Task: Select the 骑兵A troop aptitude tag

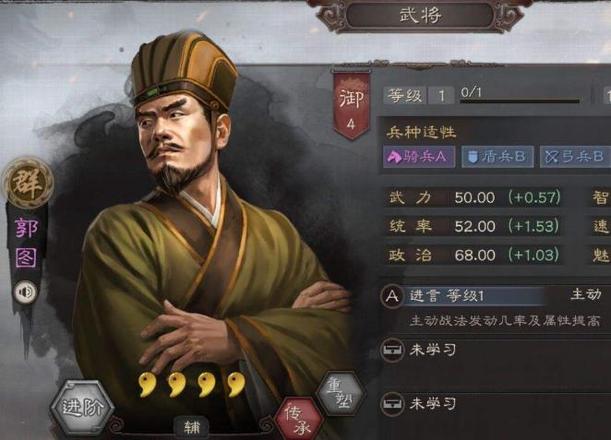Action: (x=419, y=157)
